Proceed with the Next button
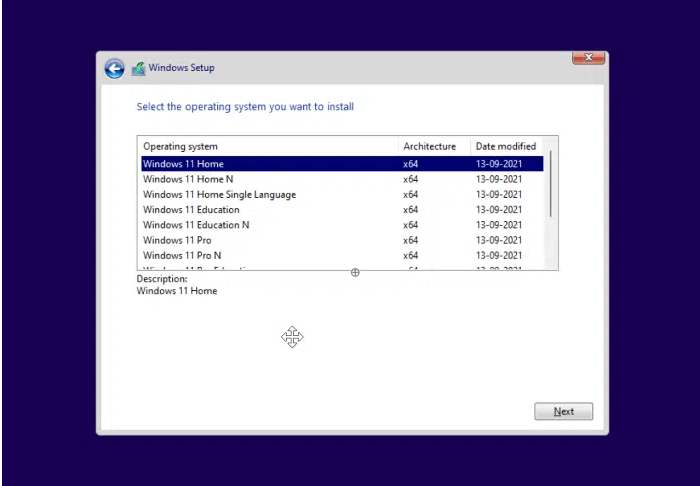Image resolution: width=700 pixels, height=486 pixels. [x=563, y=411]
